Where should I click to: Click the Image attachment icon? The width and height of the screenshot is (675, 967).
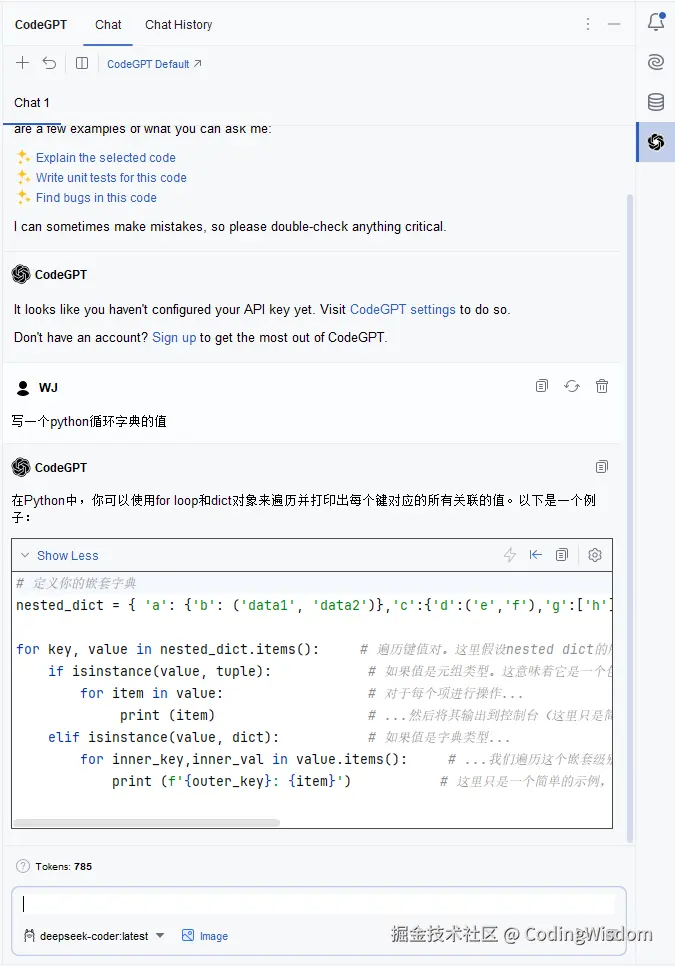click(188, 936)
